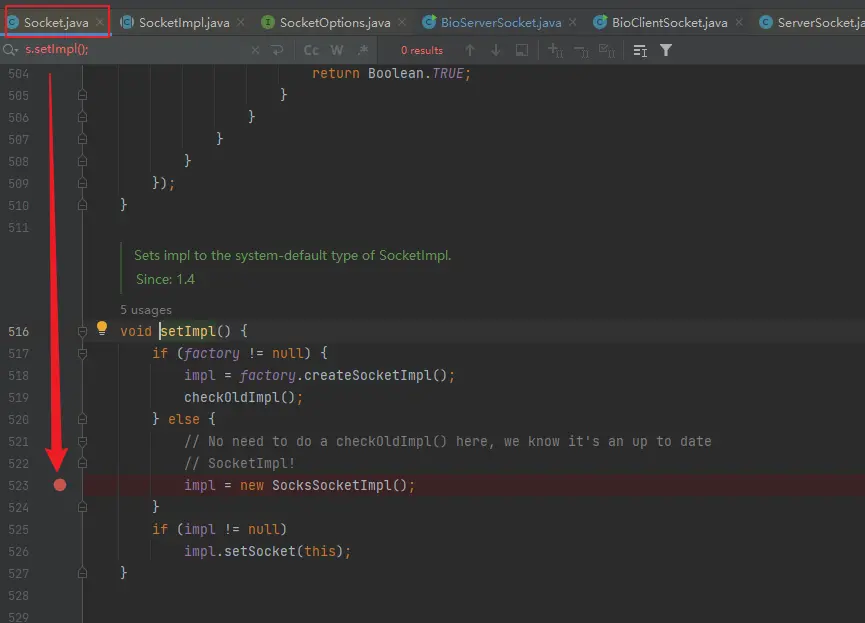Switch to BioServerSocket.java tab
The image size is (865, 623).
pyautogui.click(x=501, y=23)
